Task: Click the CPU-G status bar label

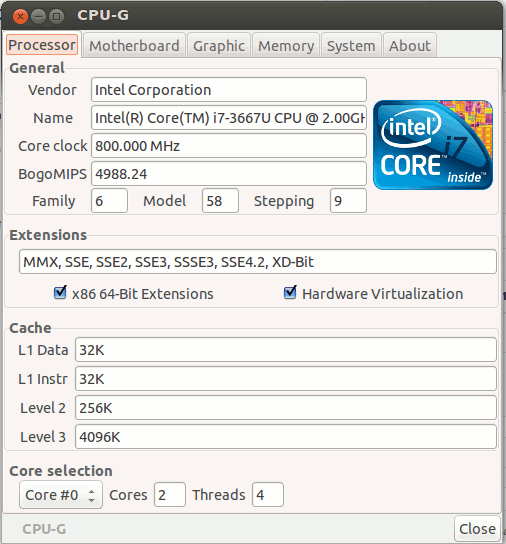Action: [x=44, y=529]
